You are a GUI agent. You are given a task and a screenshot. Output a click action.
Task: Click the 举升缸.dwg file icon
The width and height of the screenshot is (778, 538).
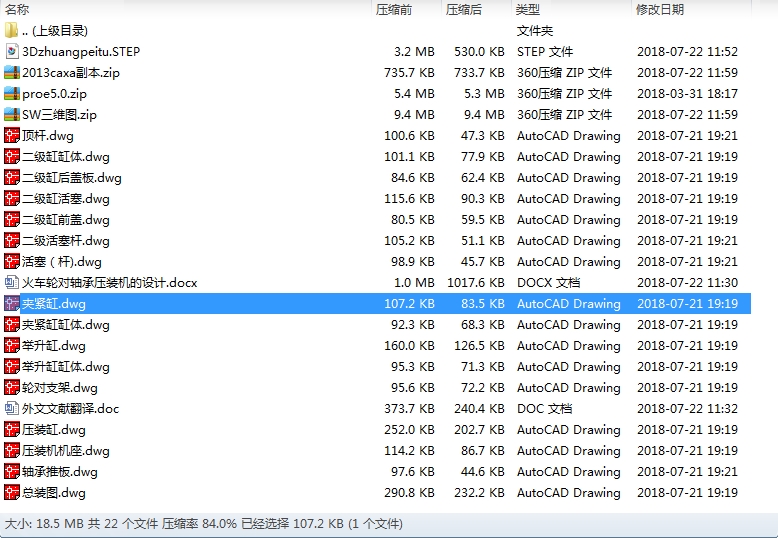[11, 345]
